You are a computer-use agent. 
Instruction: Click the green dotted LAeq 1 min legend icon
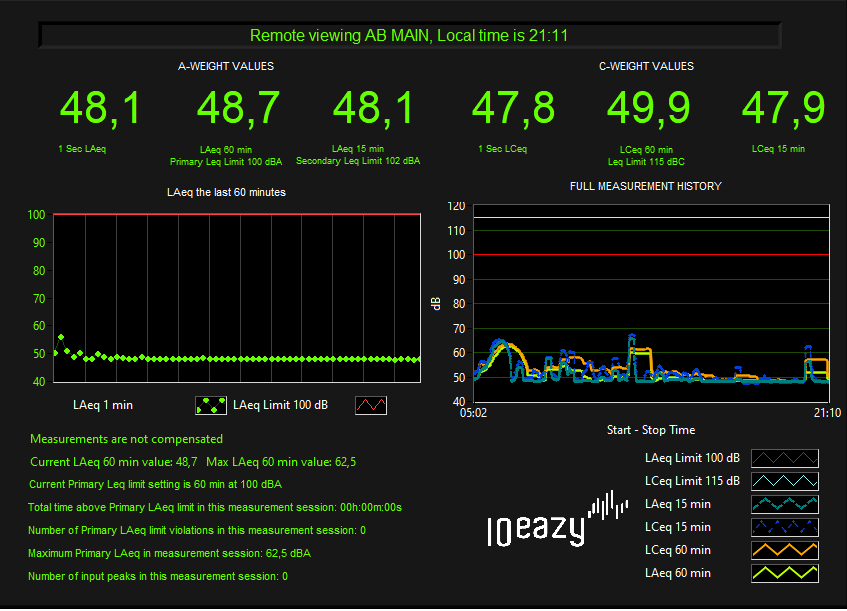pos(210,405)
